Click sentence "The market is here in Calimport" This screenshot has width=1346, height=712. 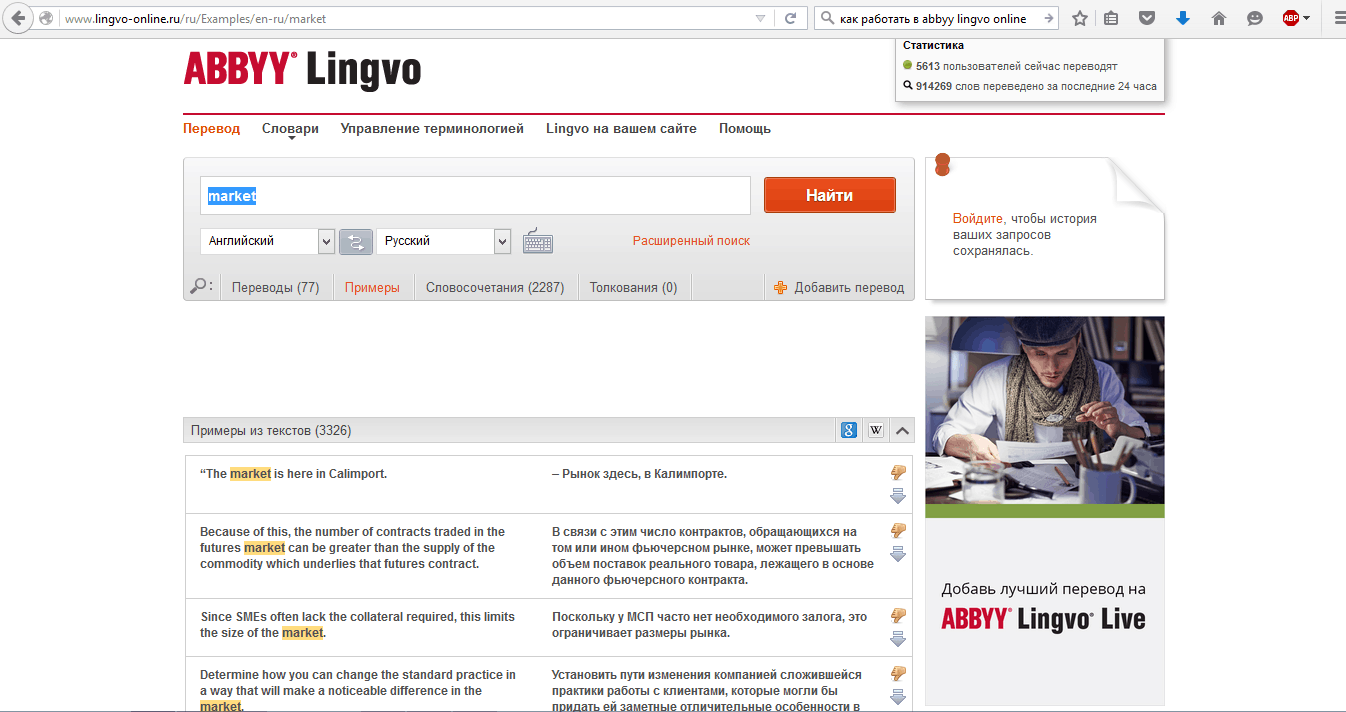tap(293, 474)
